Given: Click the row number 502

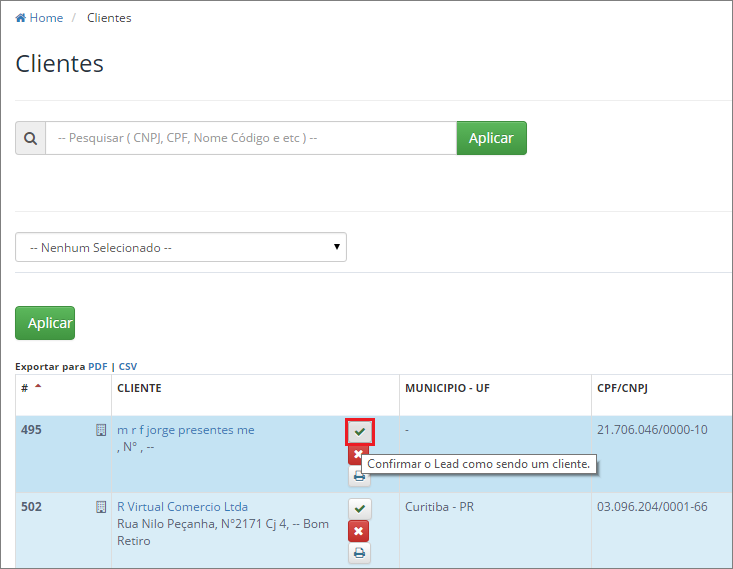Looking at the screenshot, I should point(31,507).
